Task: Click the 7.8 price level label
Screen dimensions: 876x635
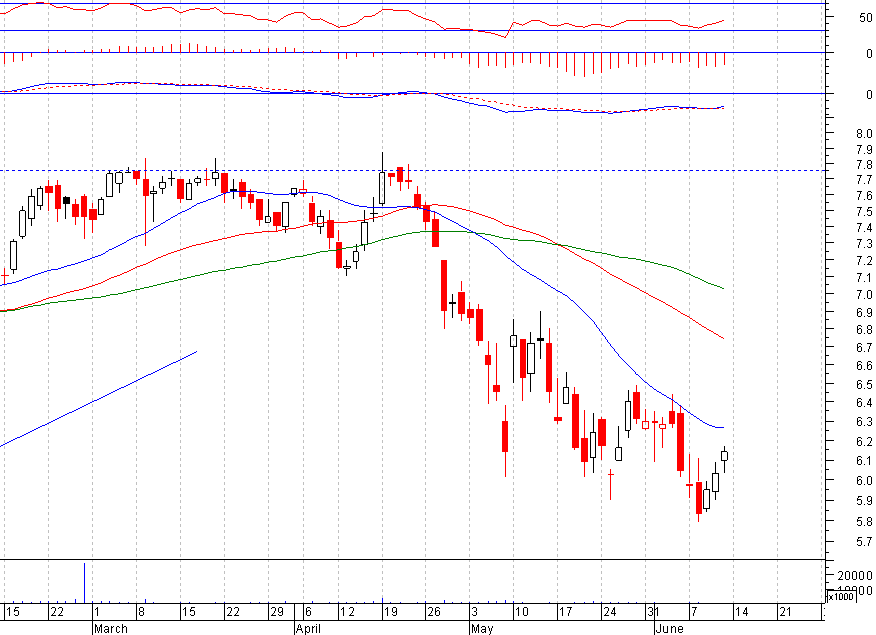Action: [x=864, y=165]
